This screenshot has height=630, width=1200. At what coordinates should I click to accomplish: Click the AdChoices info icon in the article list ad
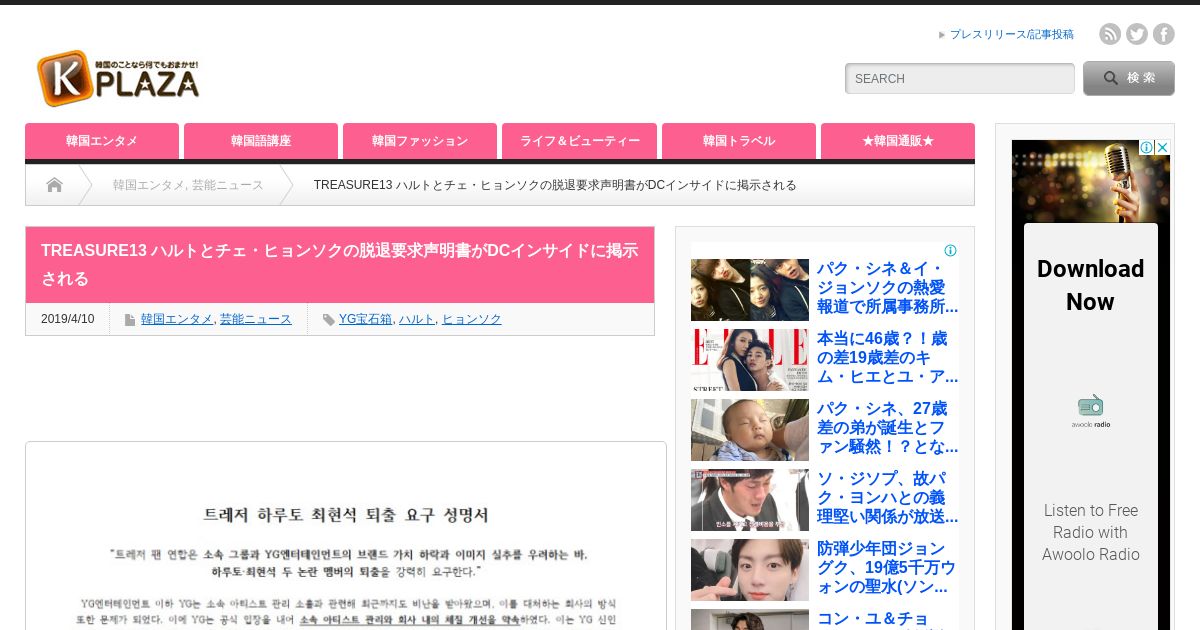pos(951,251)
